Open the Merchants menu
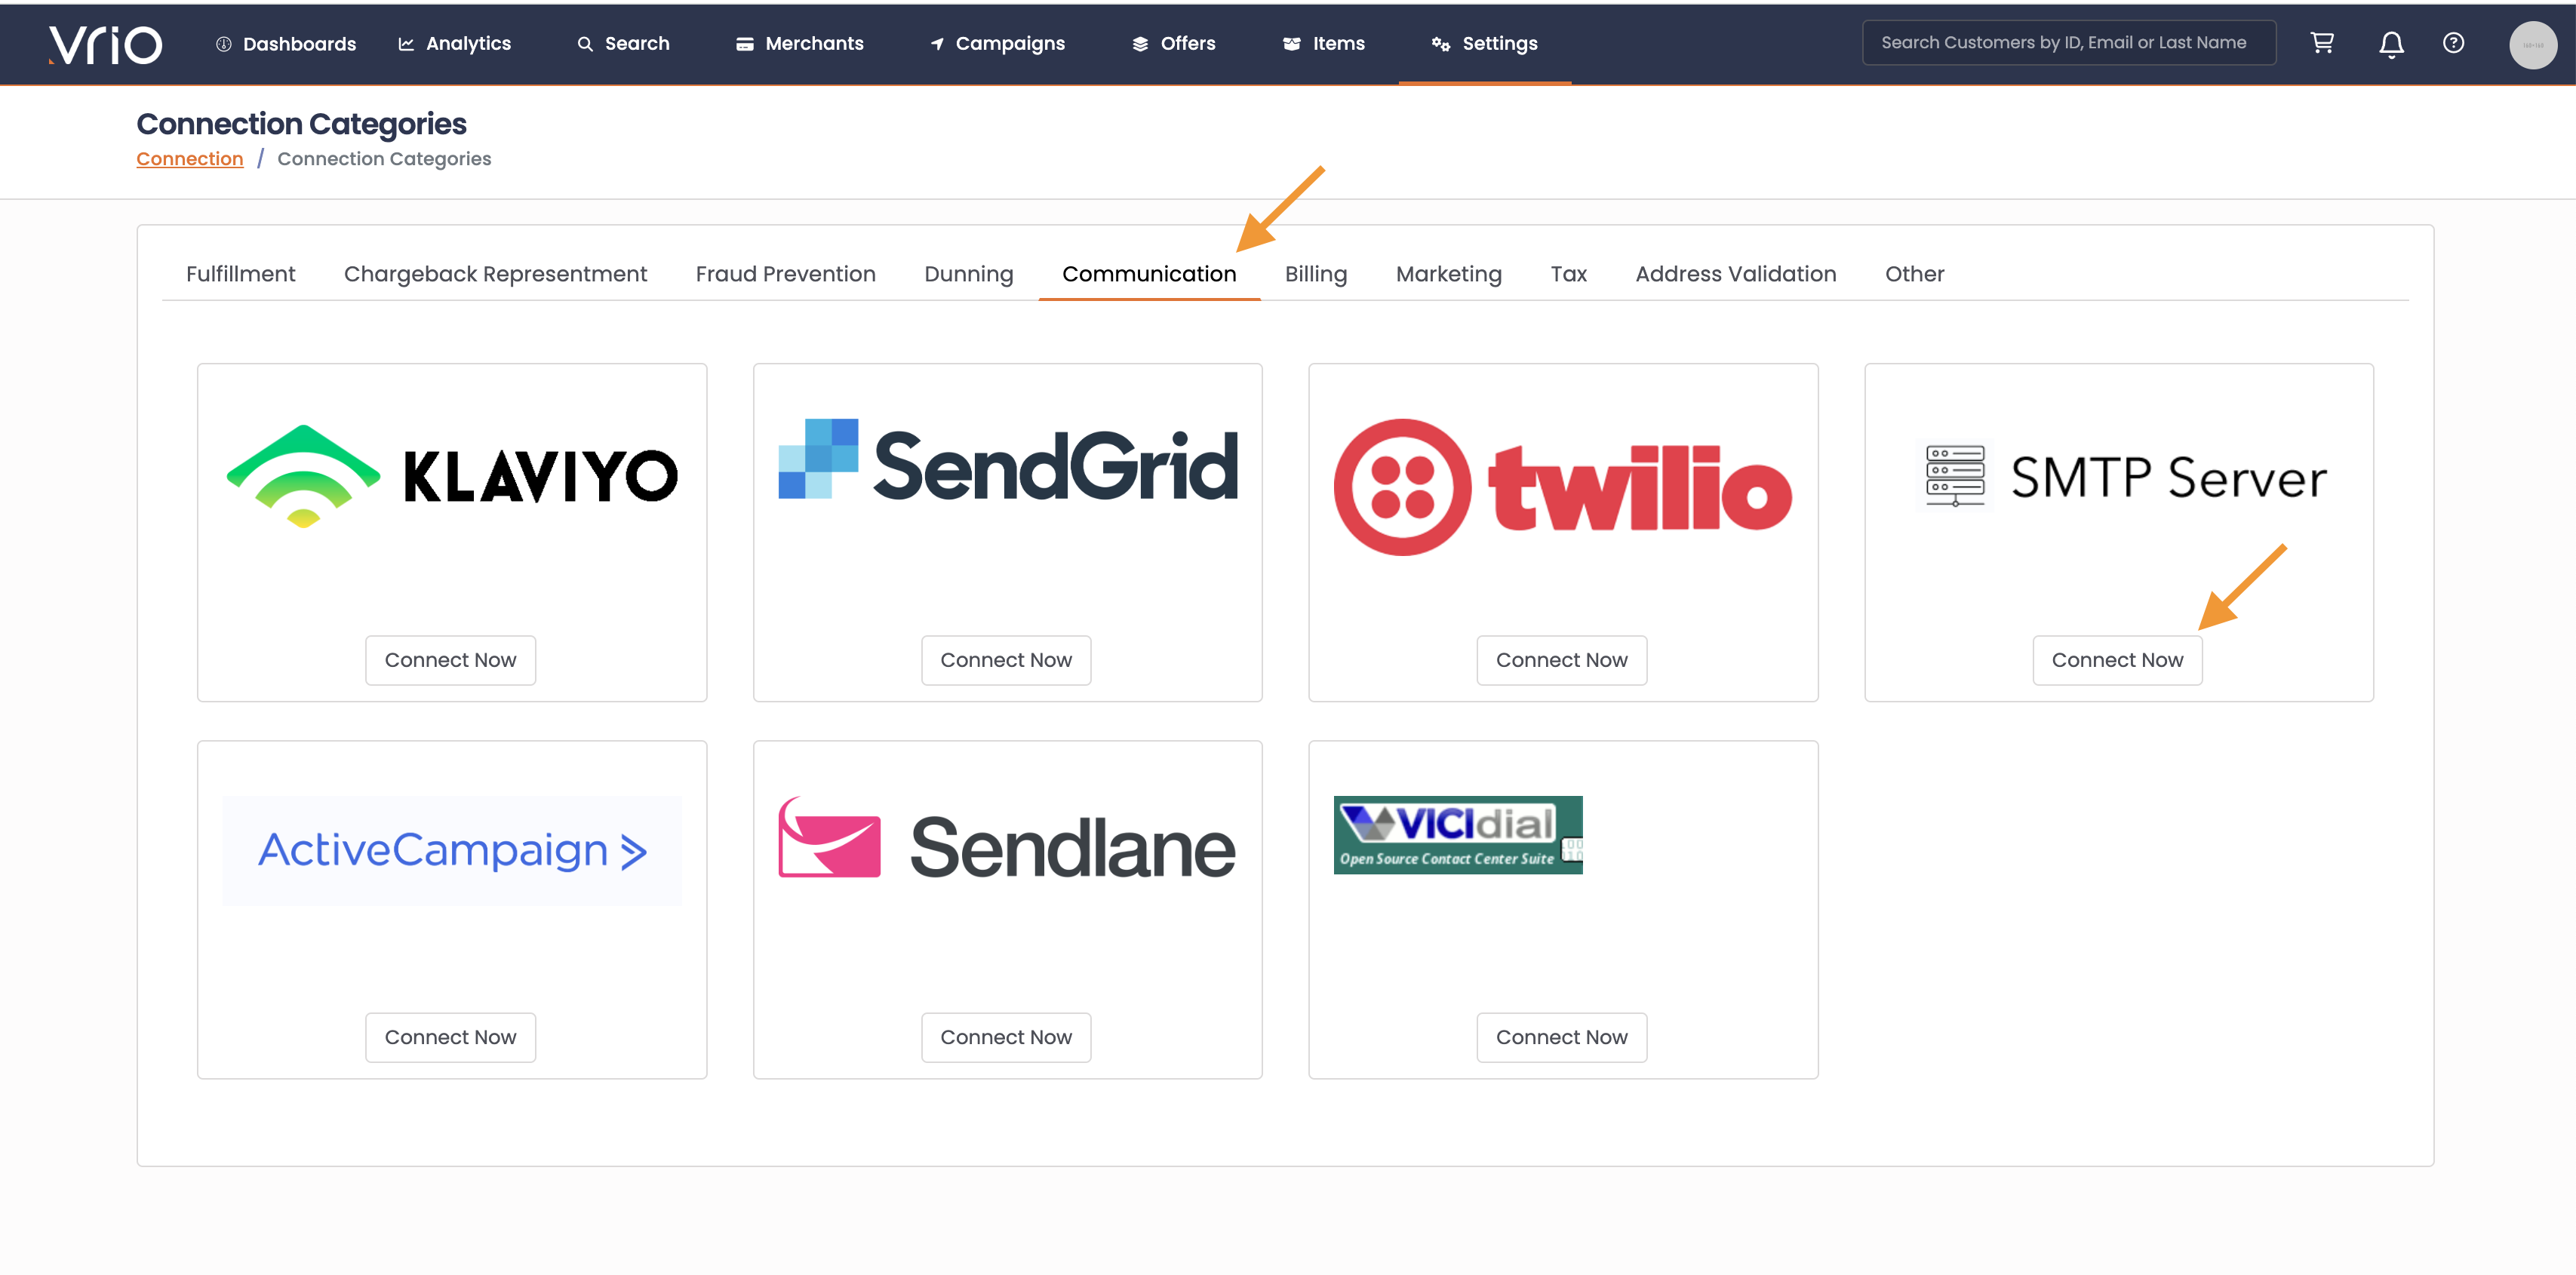 [x=799, y=44]
